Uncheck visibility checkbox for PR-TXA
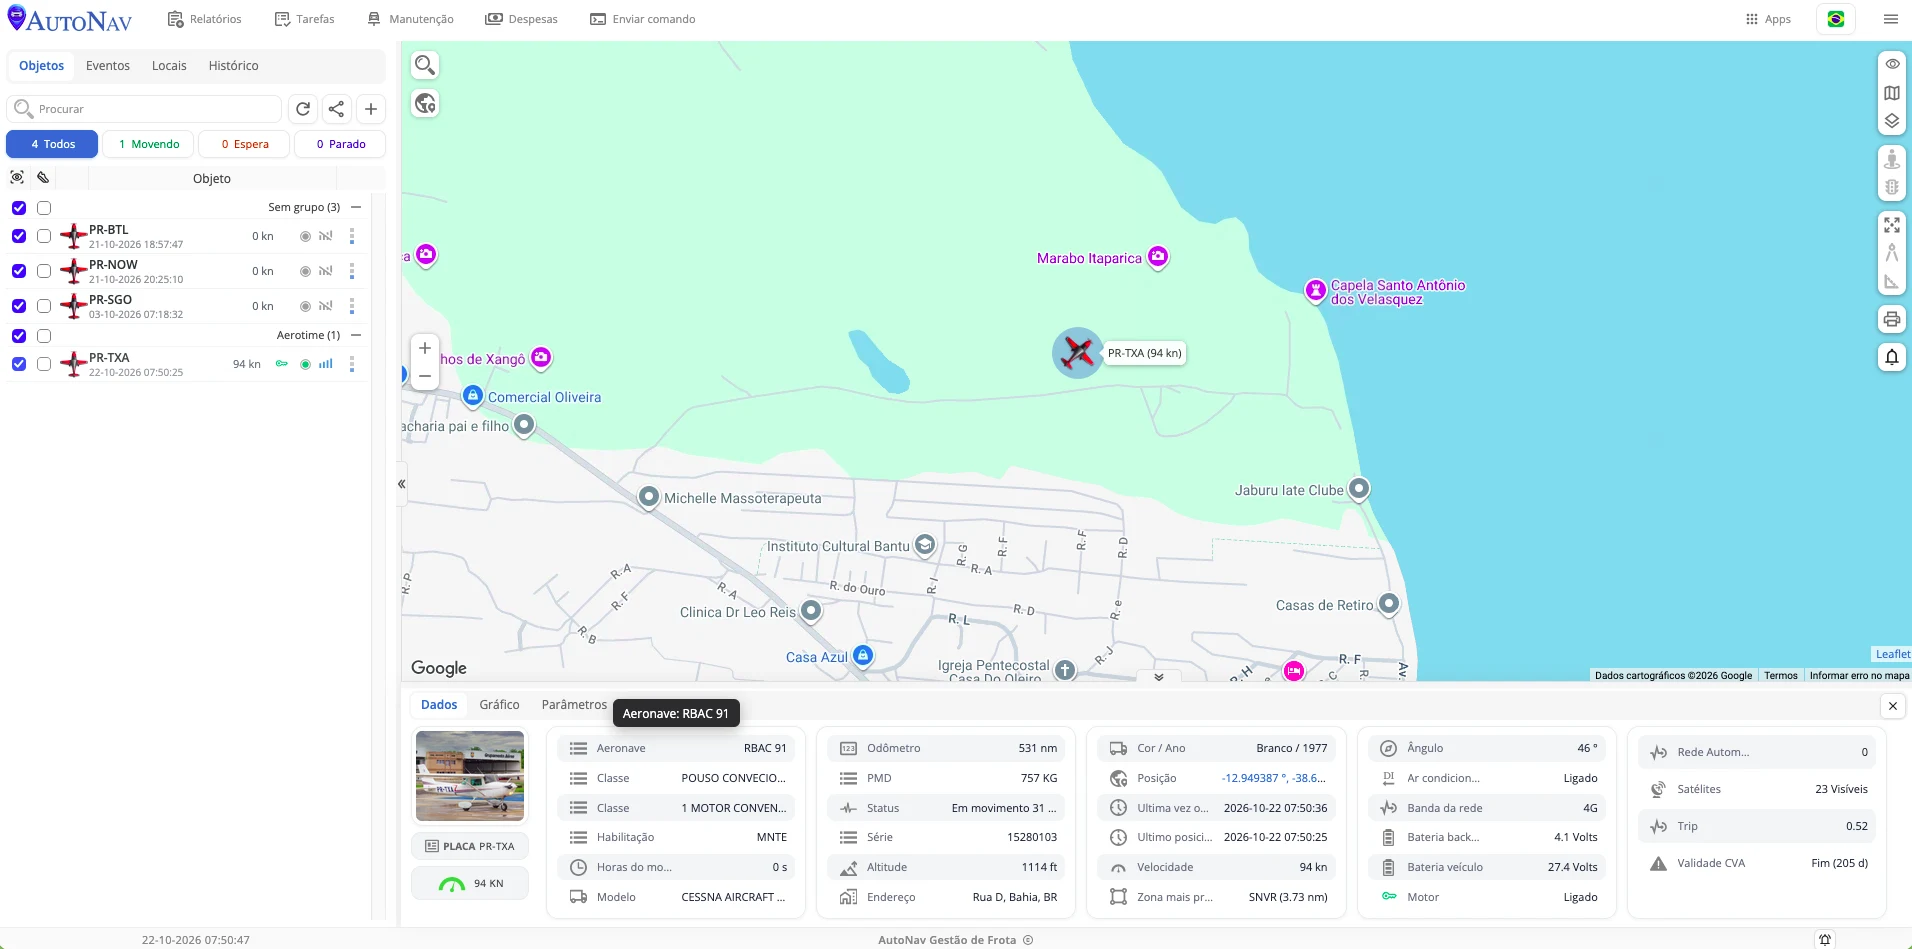 point(19,364)
